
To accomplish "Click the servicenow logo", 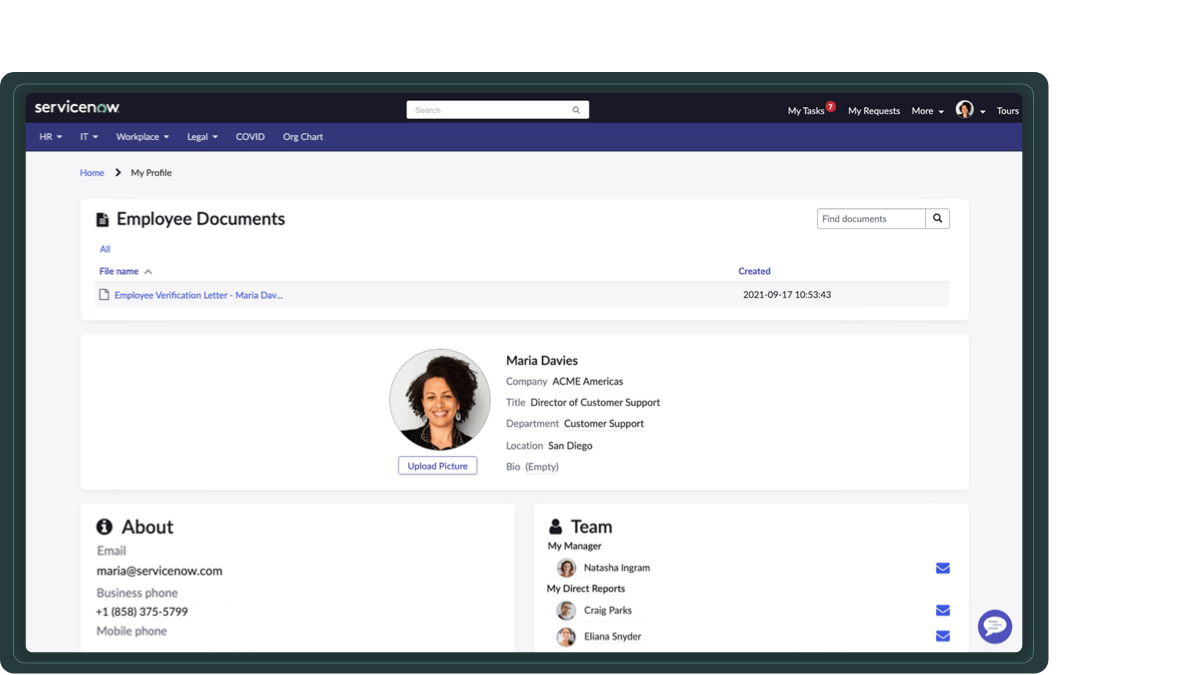I will (76, 106).
